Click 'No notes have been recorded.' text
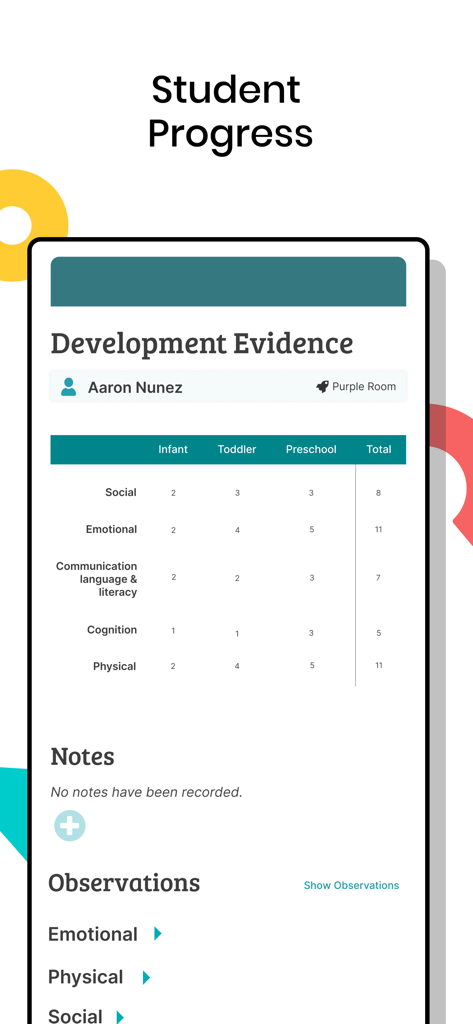The image size is (473, 1024). (146, 792)
